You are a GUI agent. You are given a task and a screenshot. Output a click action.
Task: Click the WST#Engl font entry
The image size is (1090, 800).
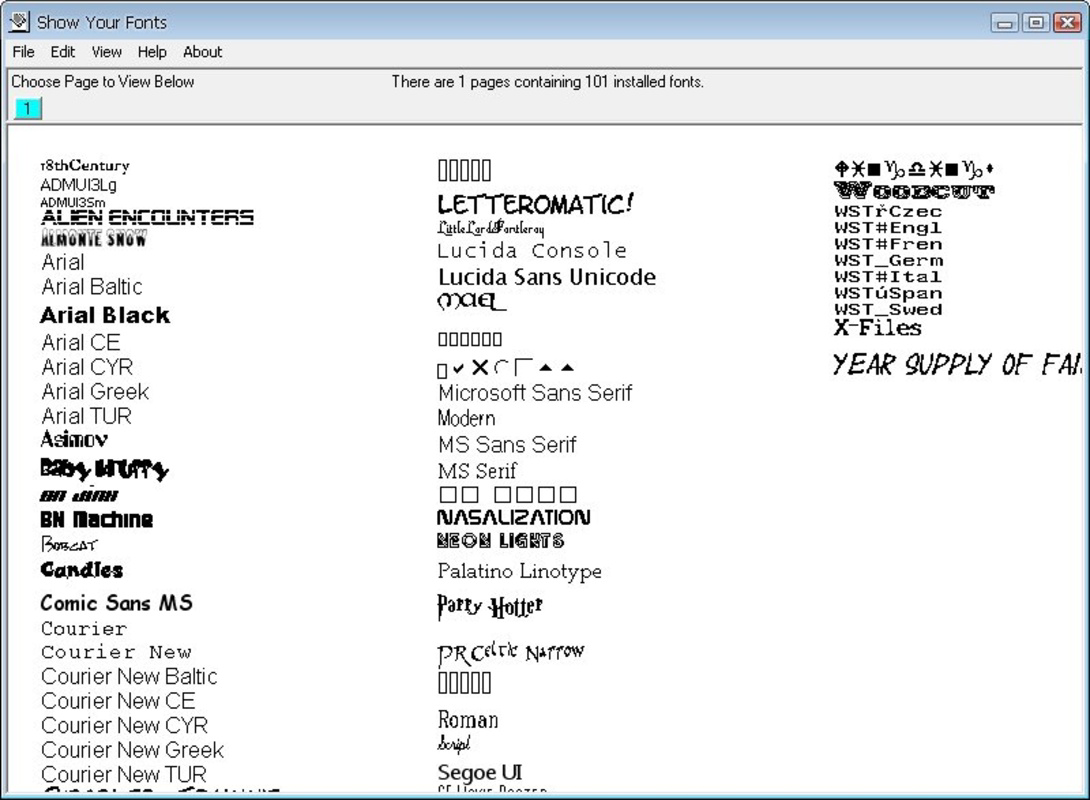tap(888, 227)
